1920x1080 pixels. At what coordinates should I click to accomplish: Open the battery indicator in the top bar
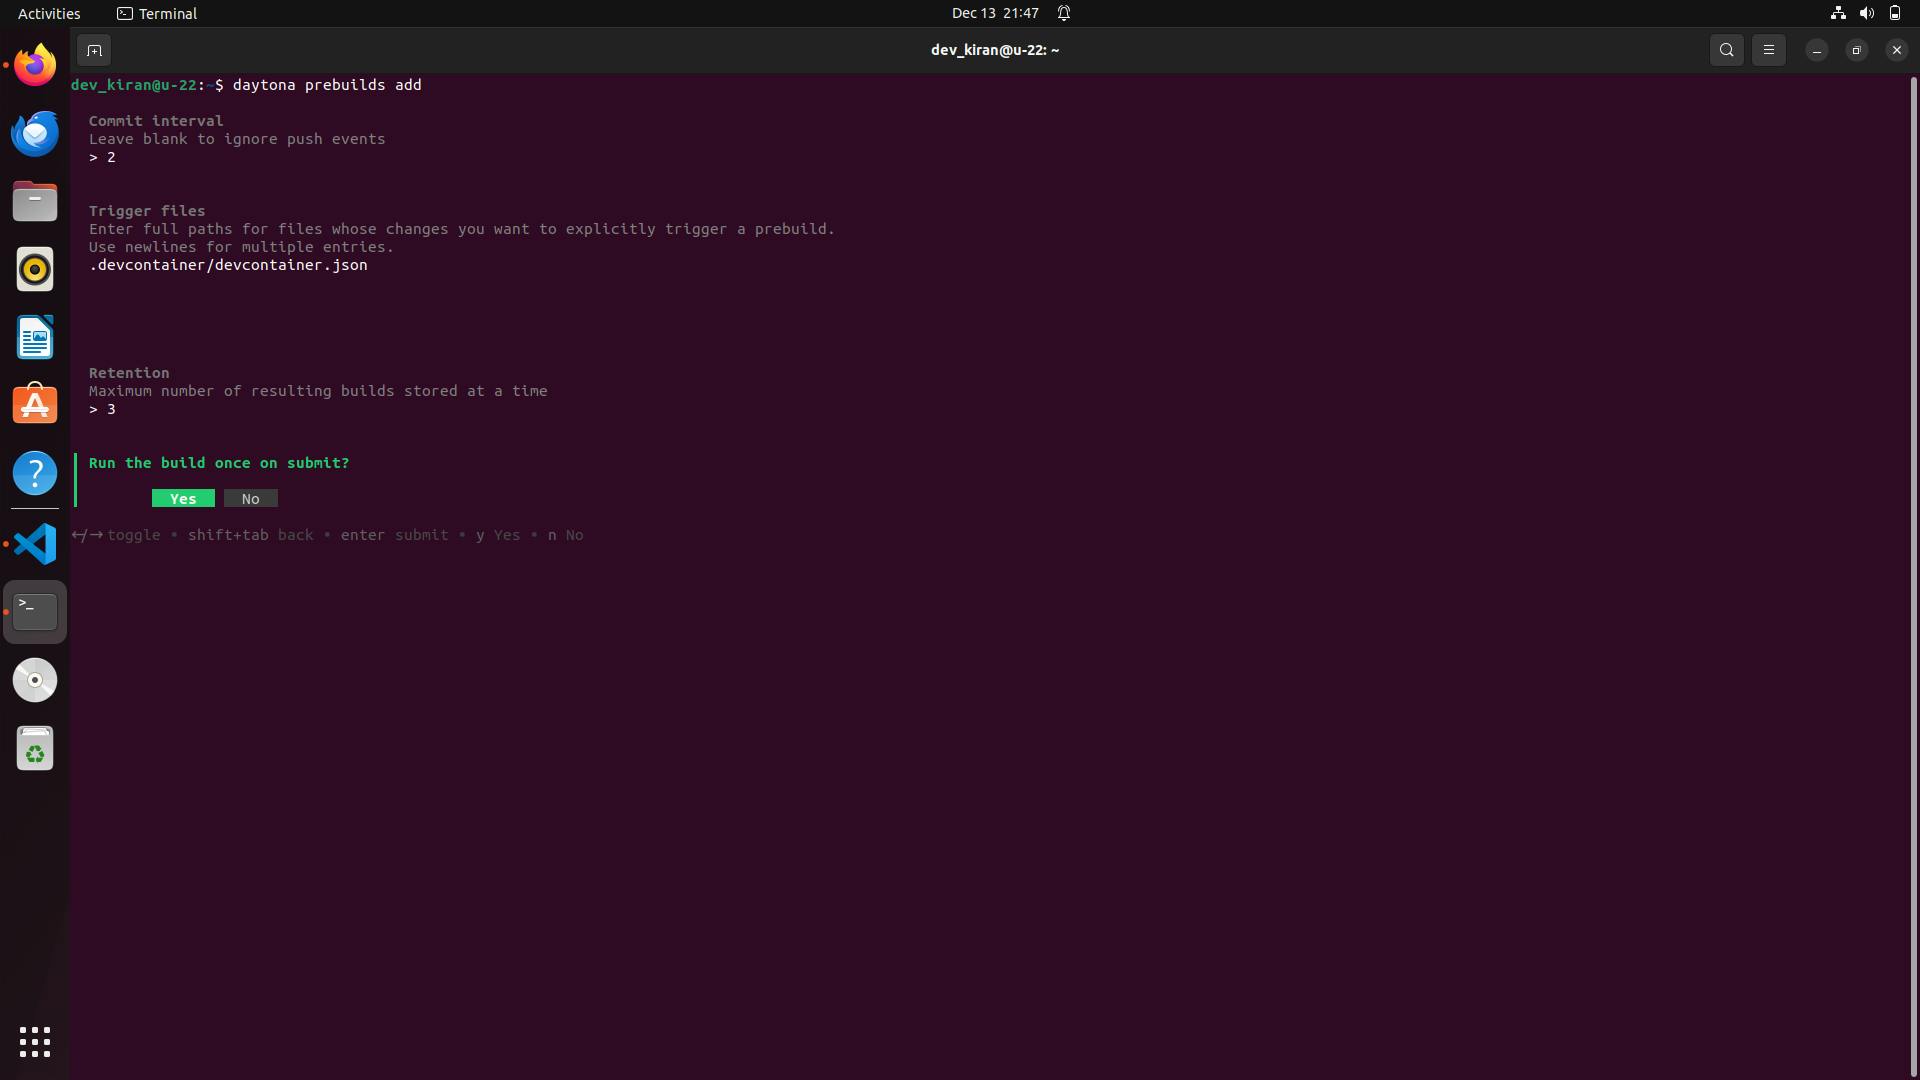click(1895, 13)
